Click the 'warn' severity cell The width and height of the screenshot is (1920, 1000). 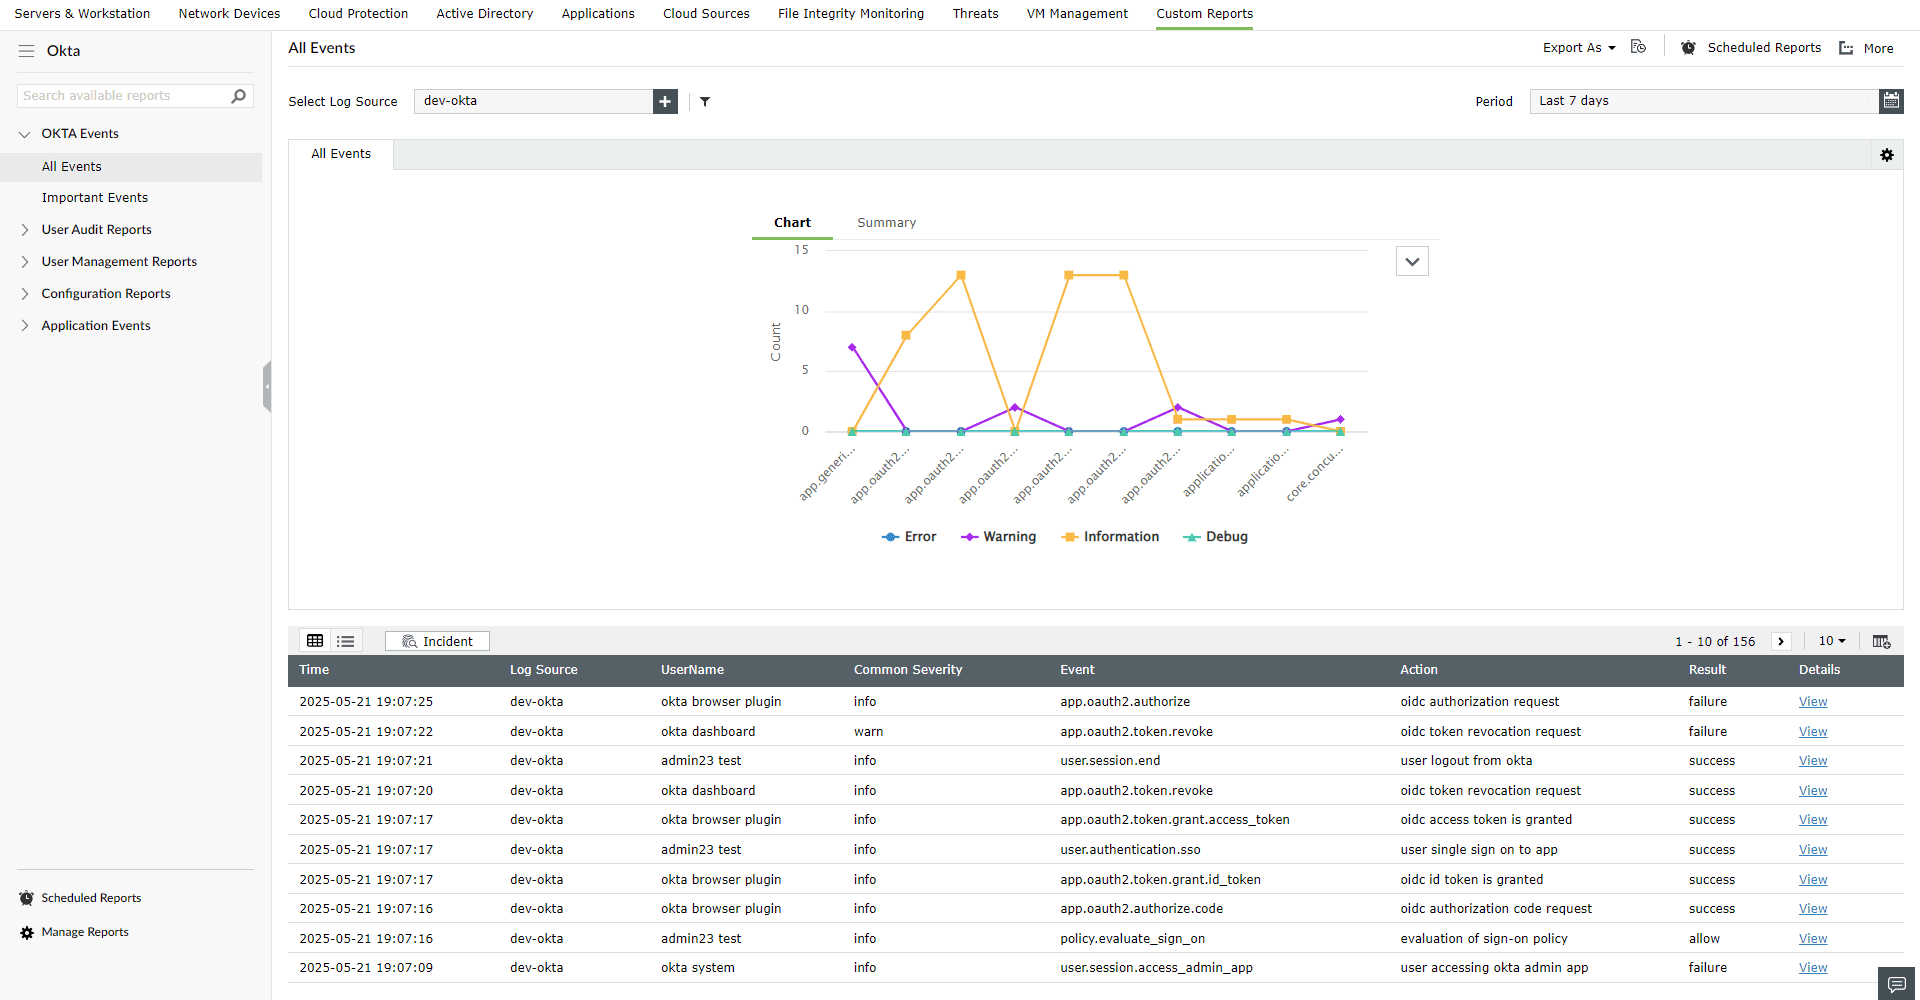click(868, 732)
